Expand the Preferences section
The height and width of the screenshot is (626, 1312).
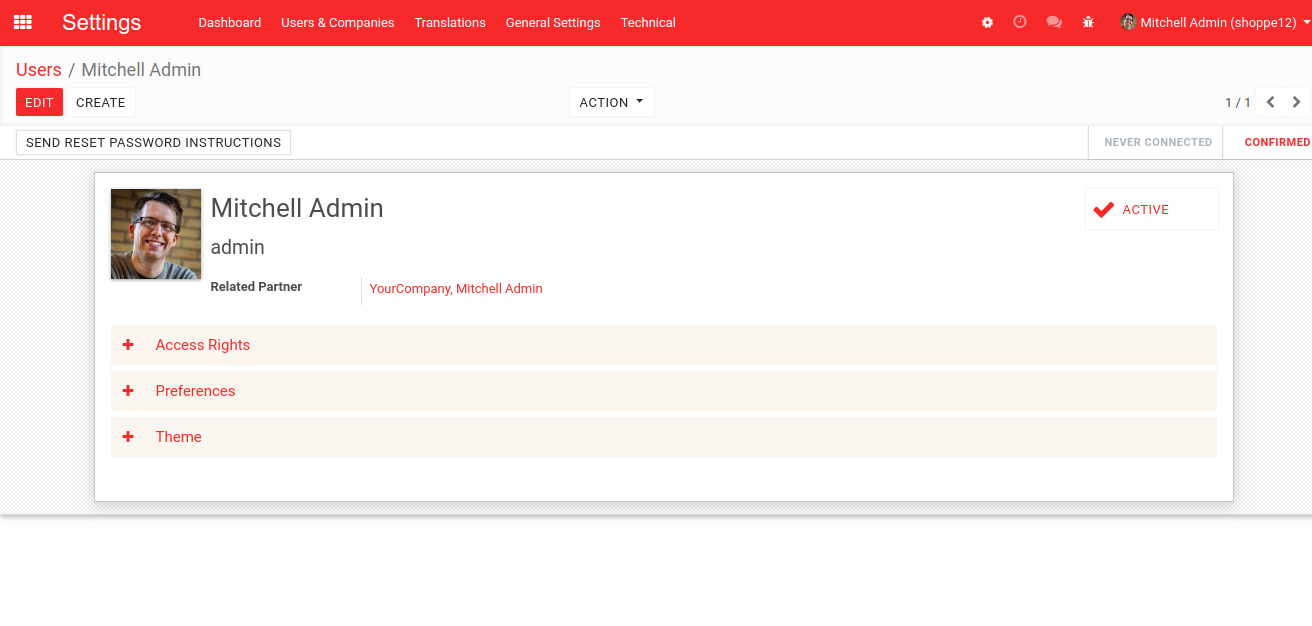pos(664,391)
